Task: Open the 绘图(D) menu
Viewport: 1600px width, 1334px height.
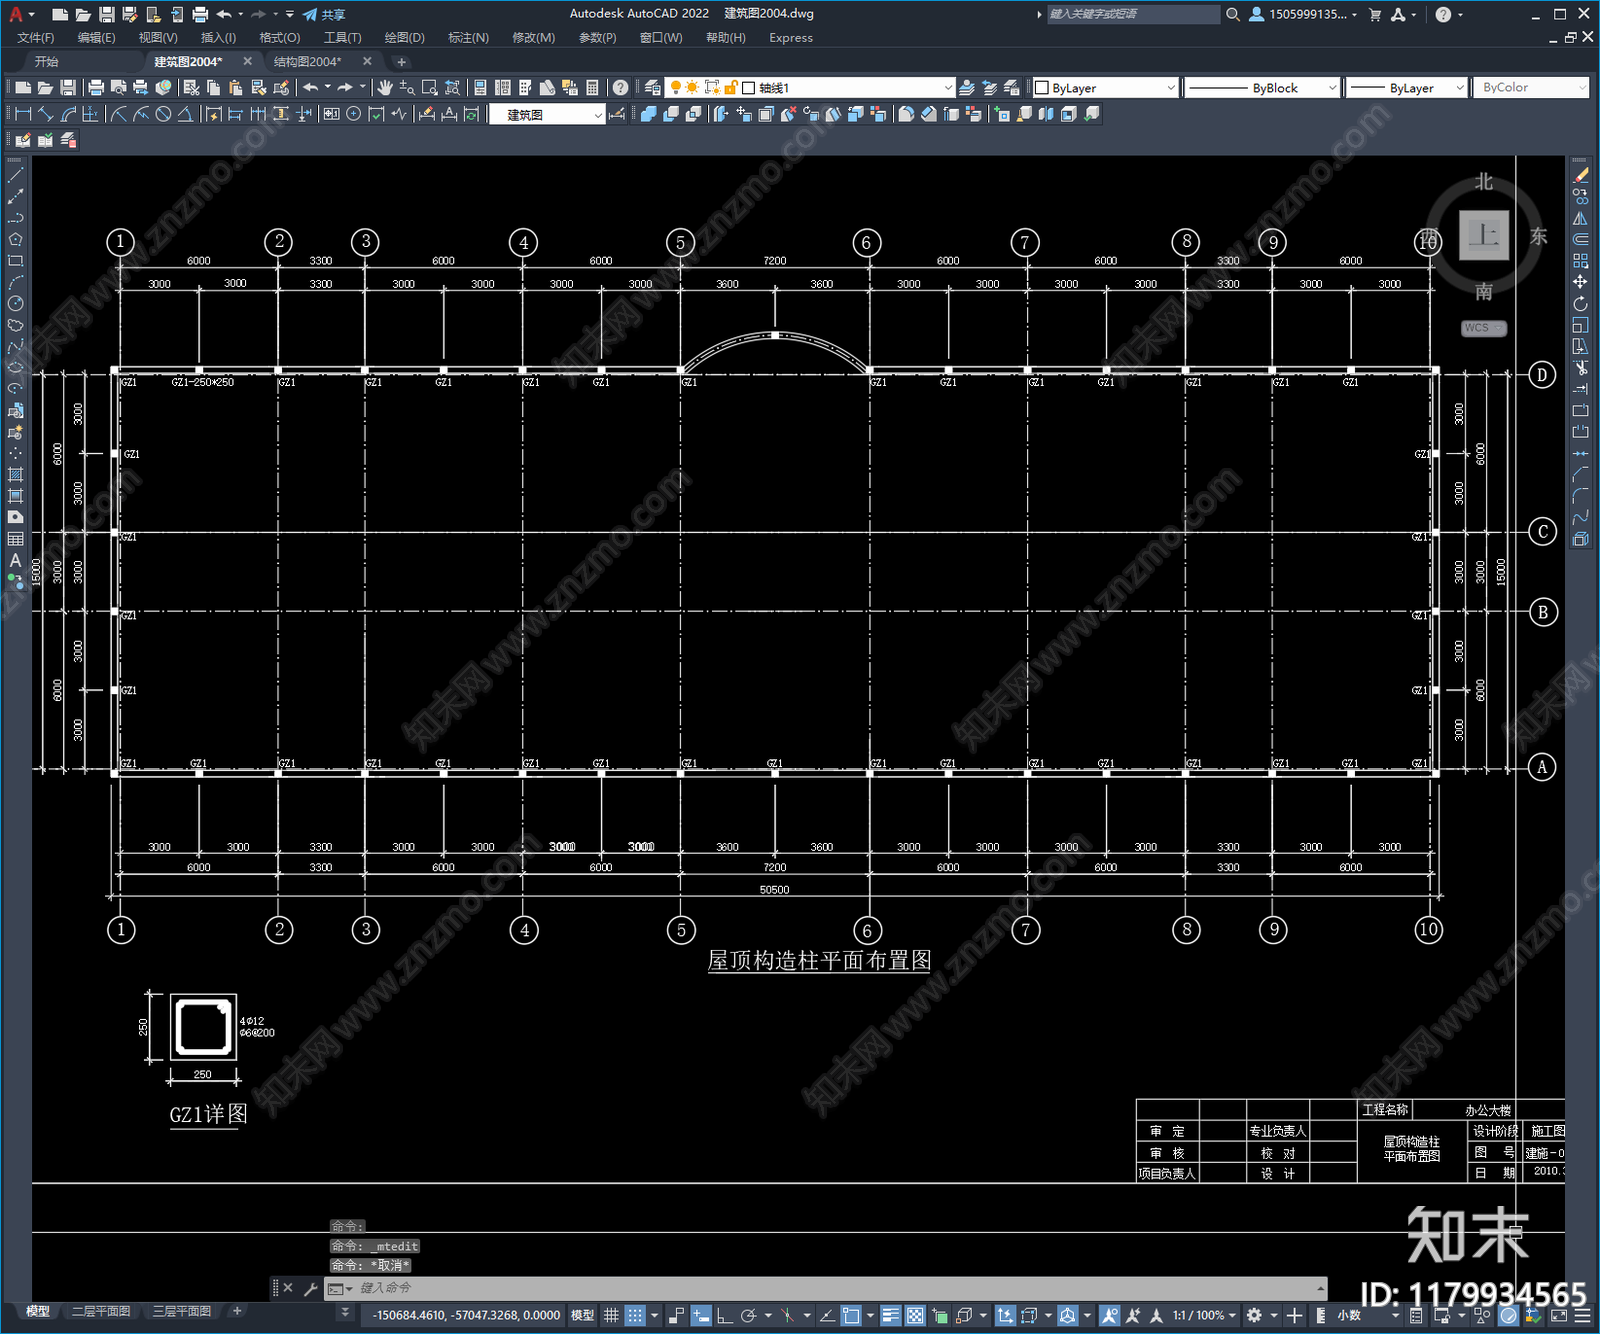Action: [x=405, y=38]
